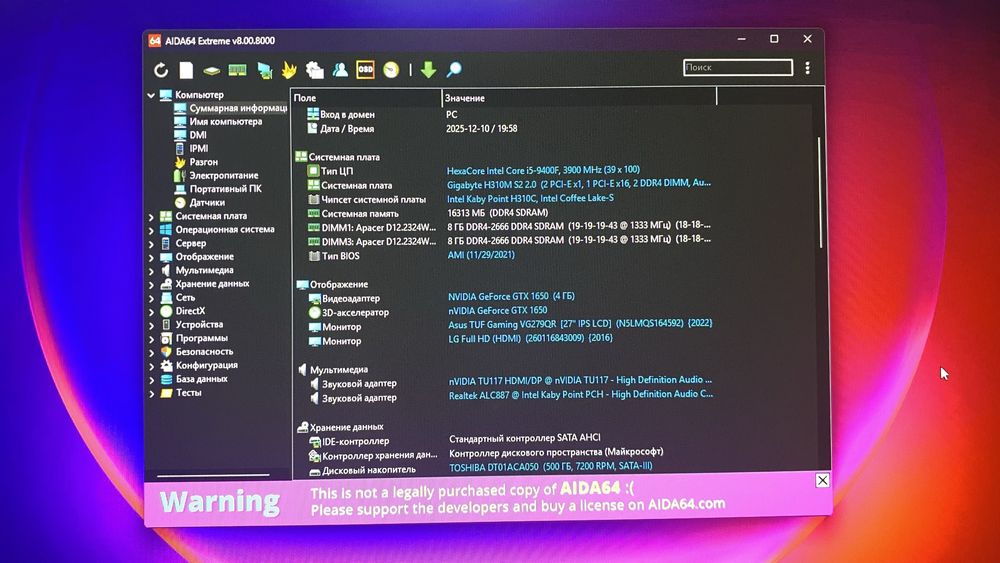The width and height of the screenshot is (1000, 563).
Task: Click the magnifier search icon
Action: [x=454, y=69]
